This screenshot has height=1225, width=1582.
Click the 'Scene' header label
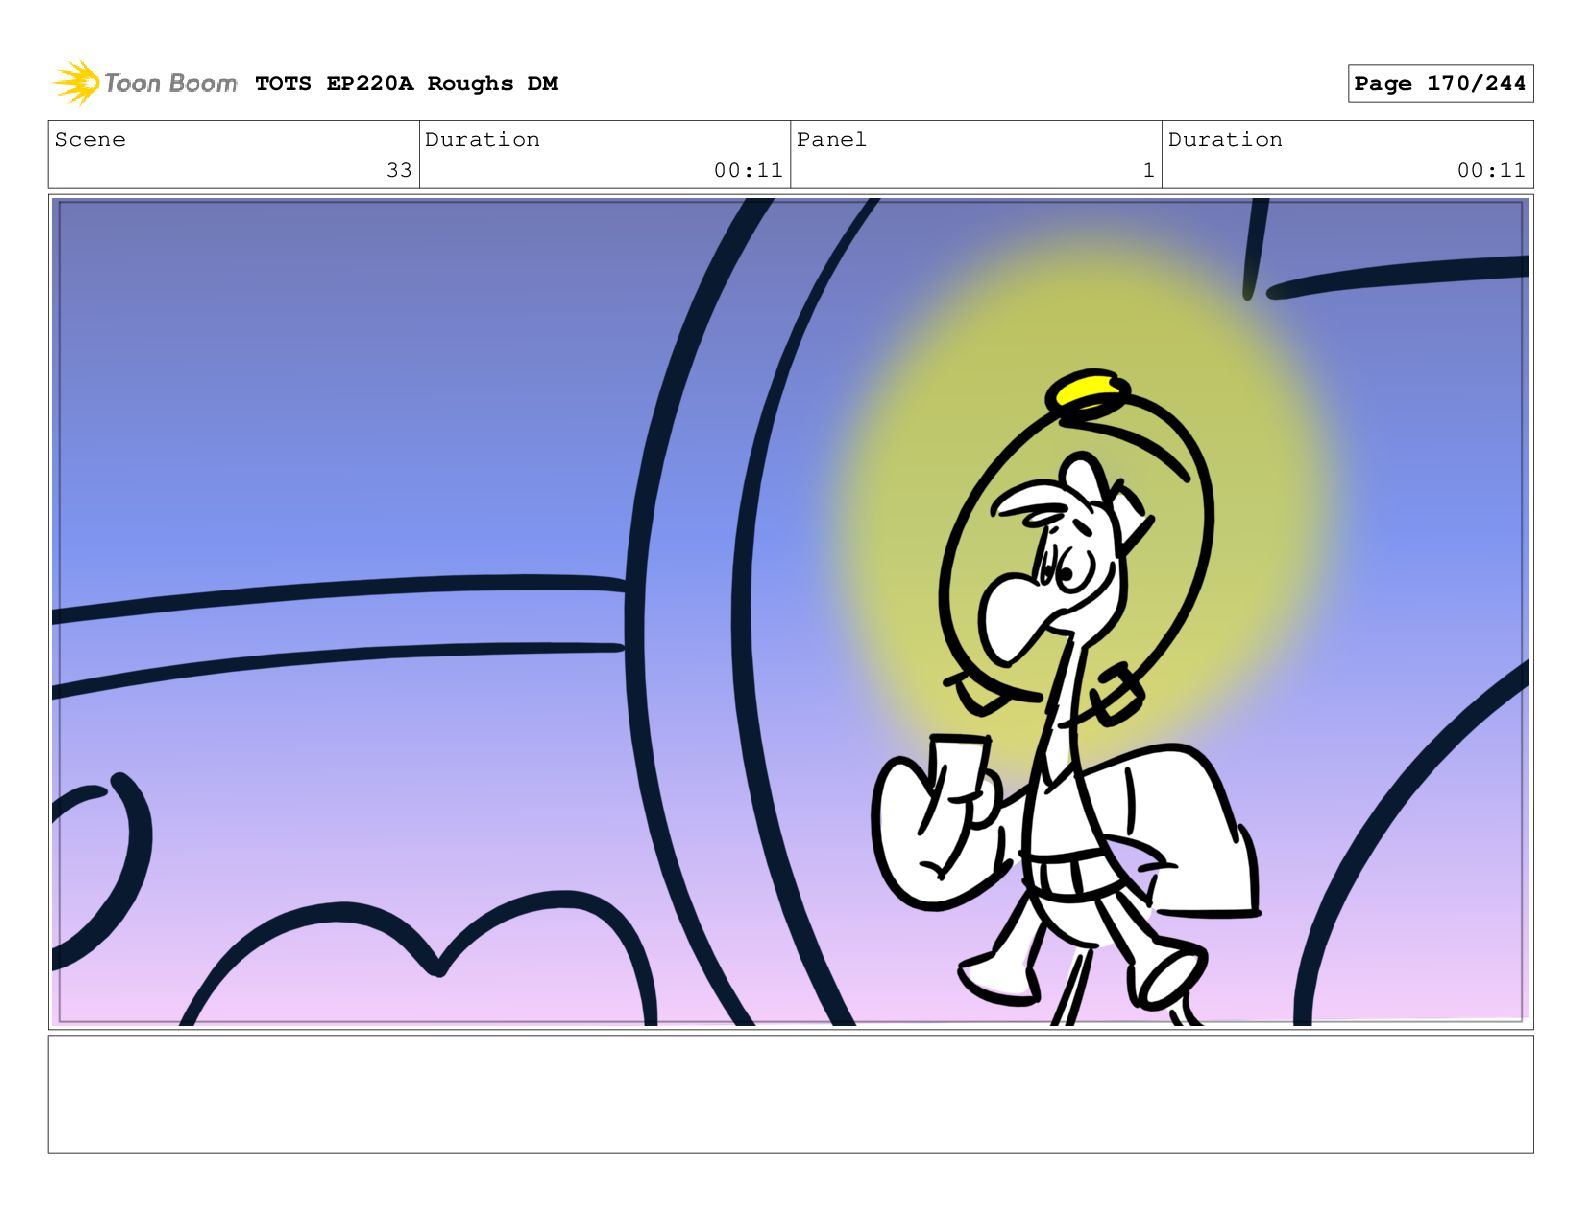tap(90, 140)
